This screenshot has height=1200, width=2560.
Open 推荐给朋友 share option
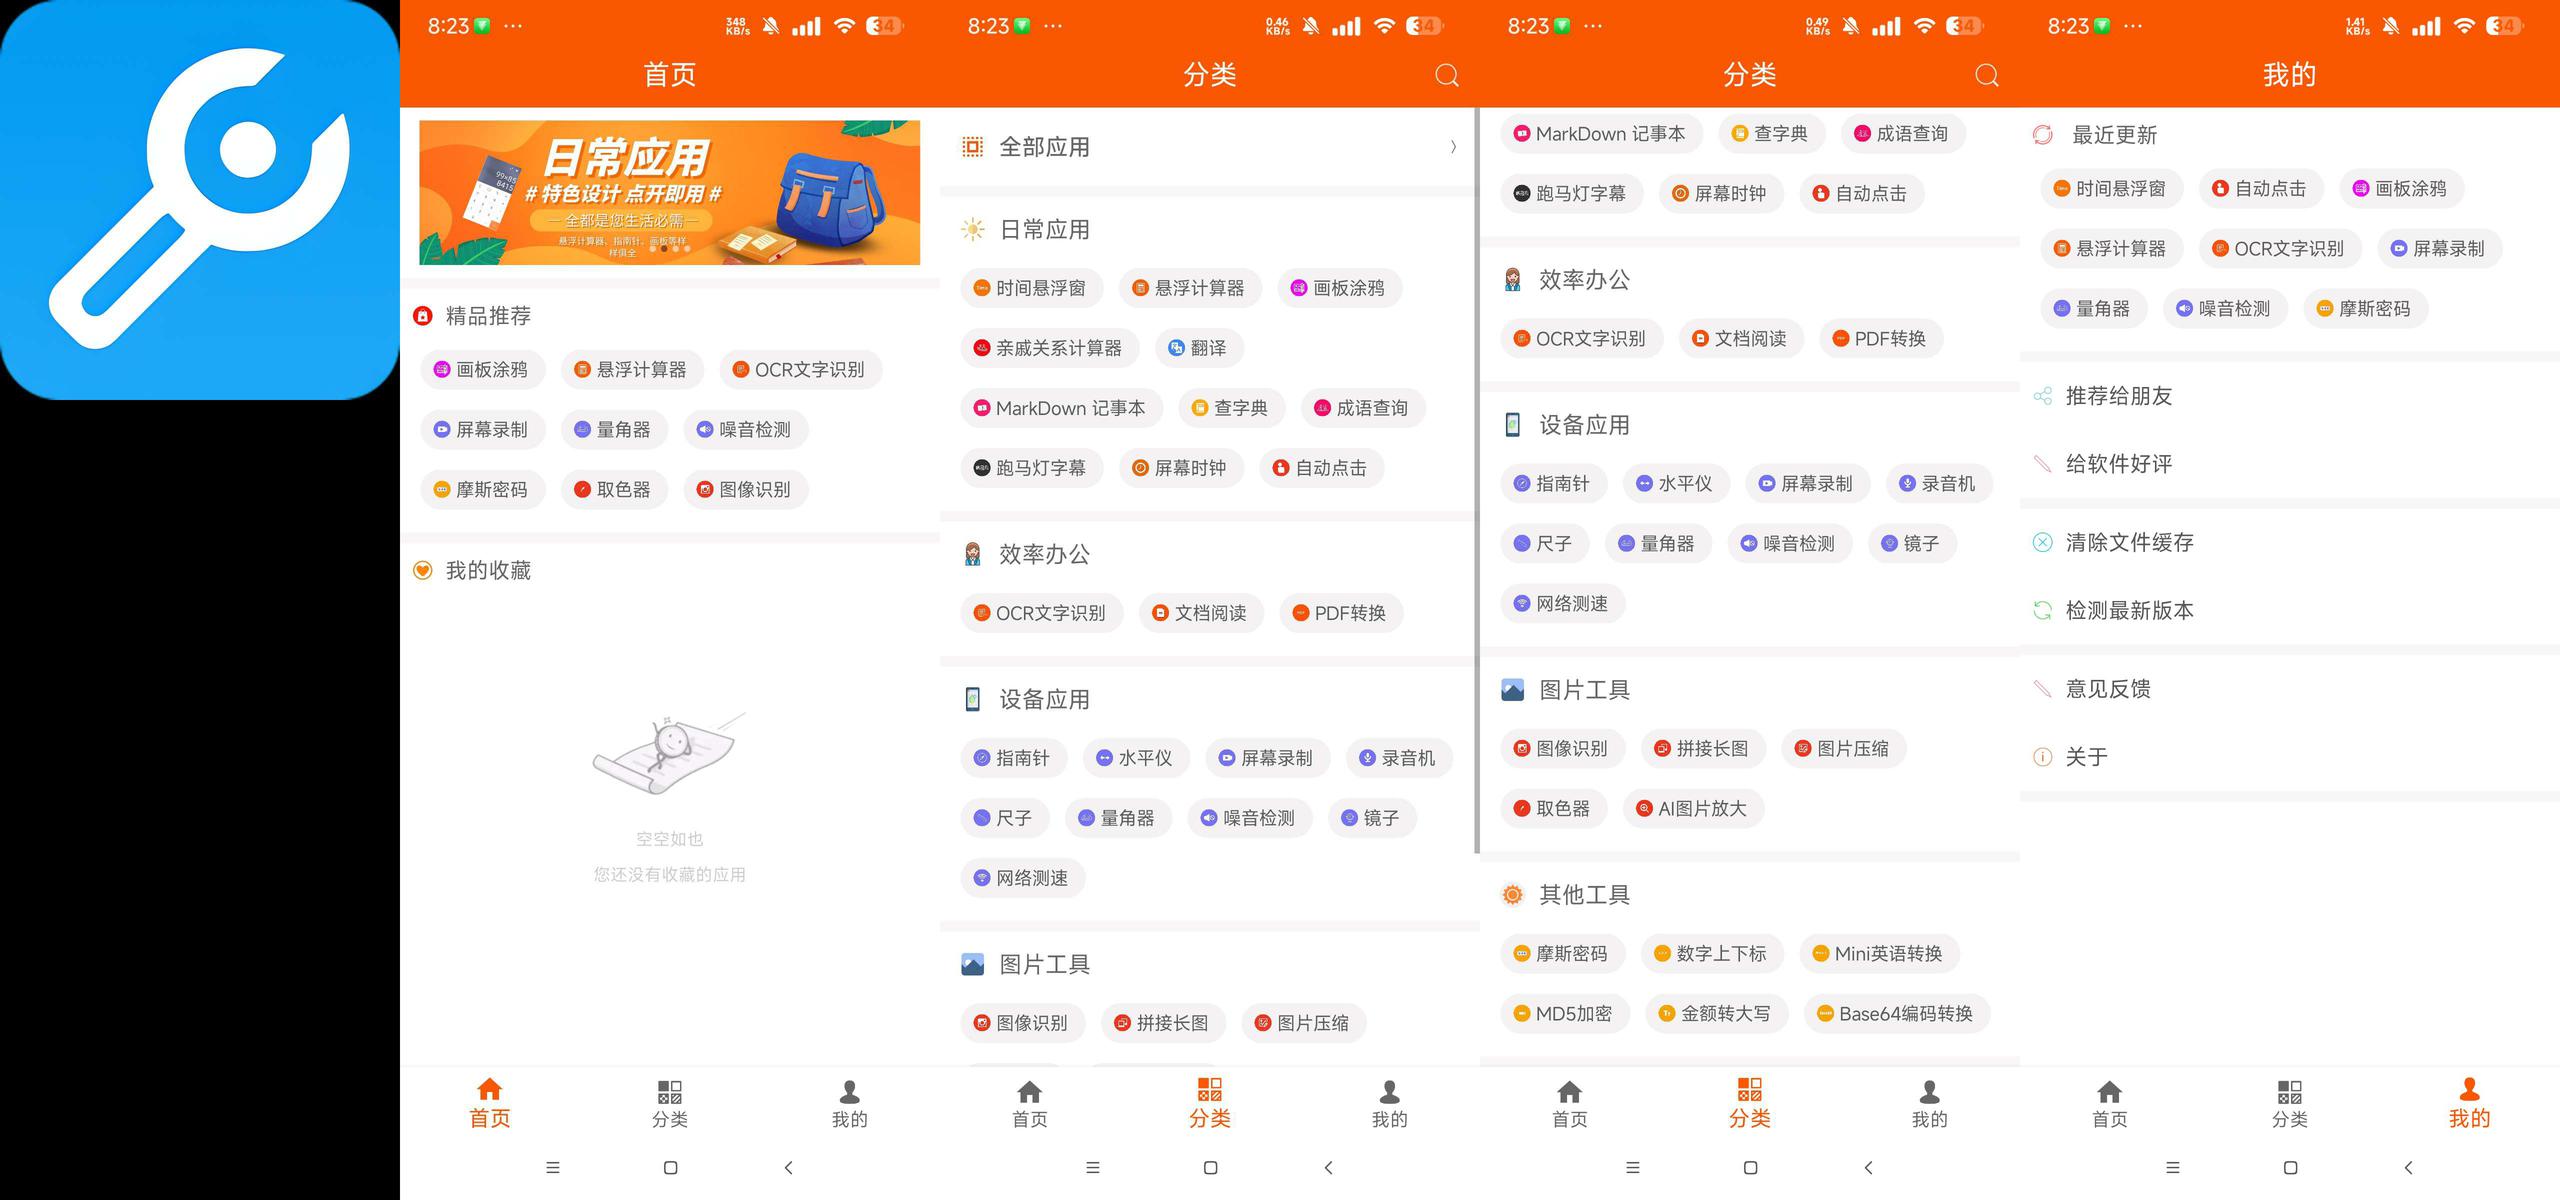[x=2118, y=396]
